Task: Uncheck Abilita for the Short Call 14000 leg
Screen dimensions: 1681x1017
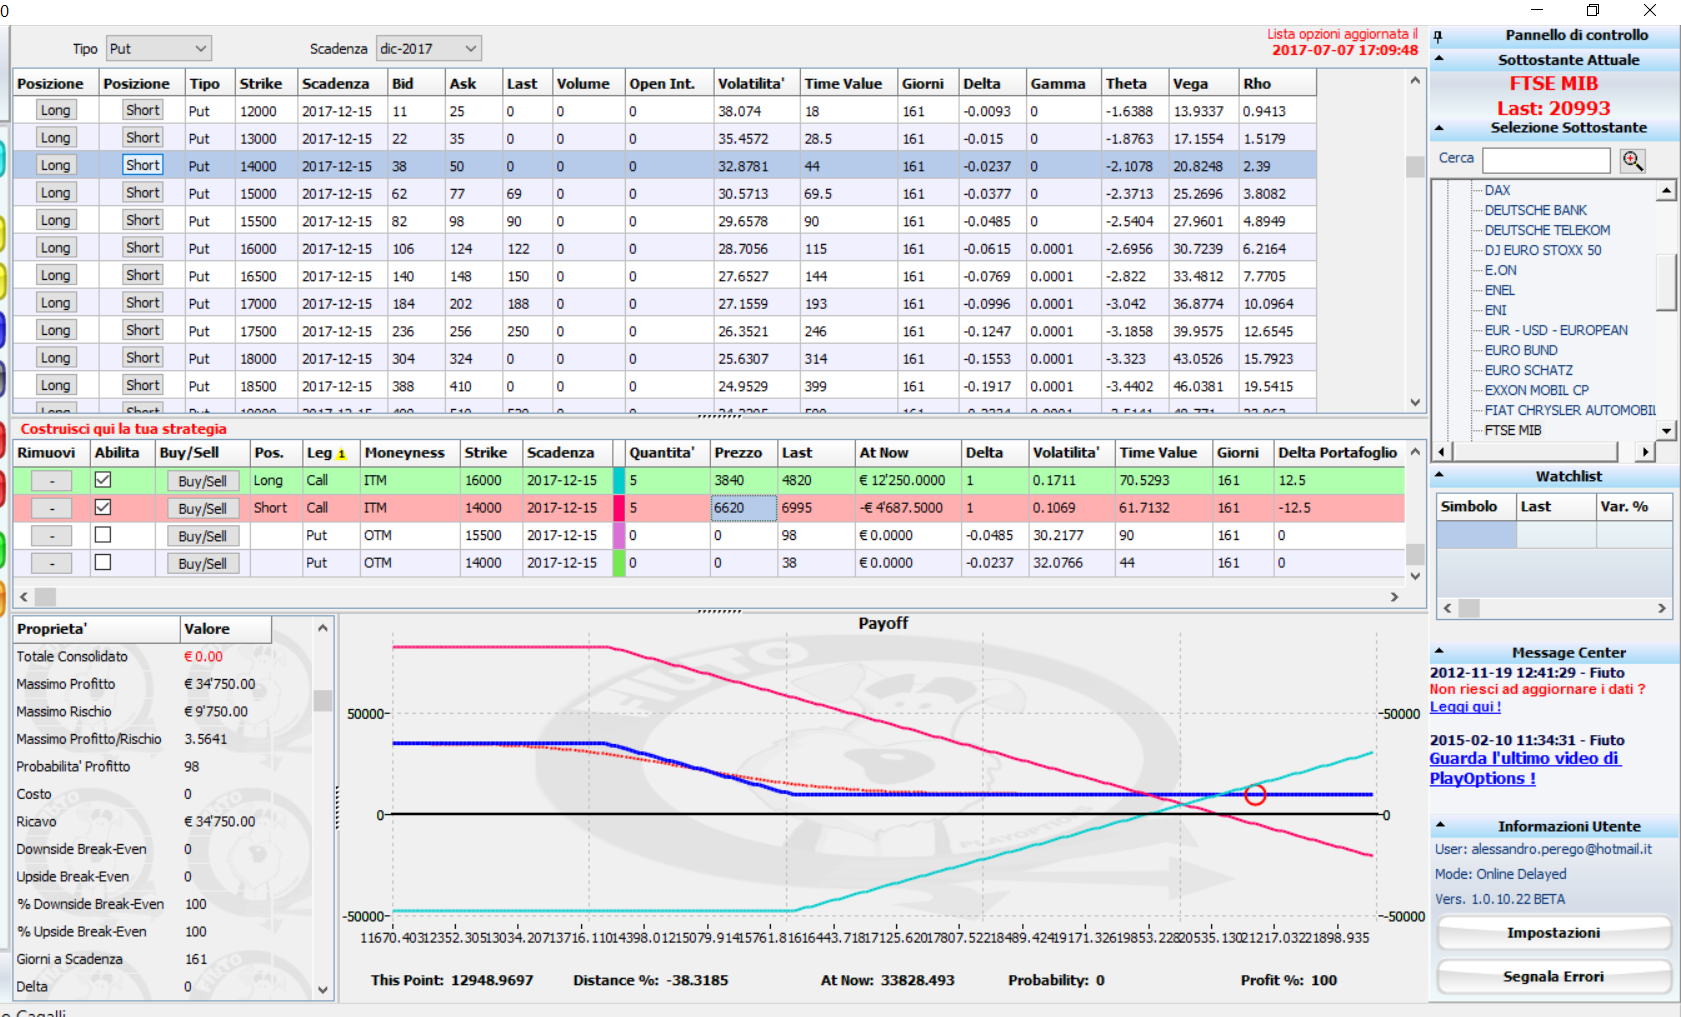Action: pyautogui.click(x=102, y=507)
